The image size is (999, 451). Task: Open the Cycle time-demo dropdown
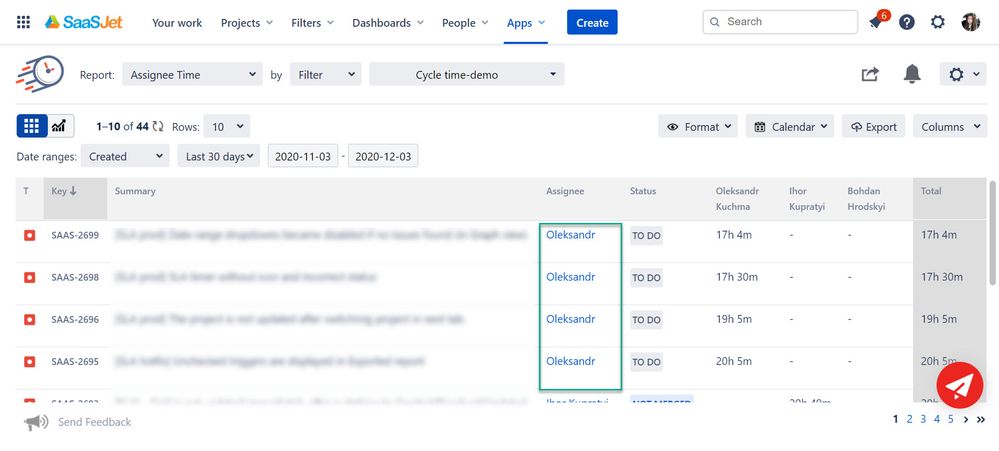point(466,75)
